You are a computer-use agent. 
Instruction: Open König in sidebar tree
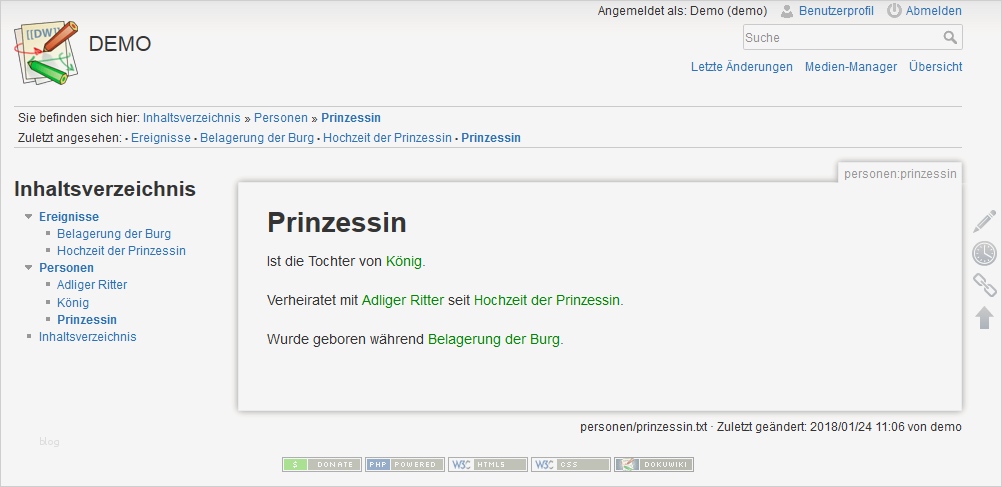point(73,302)
